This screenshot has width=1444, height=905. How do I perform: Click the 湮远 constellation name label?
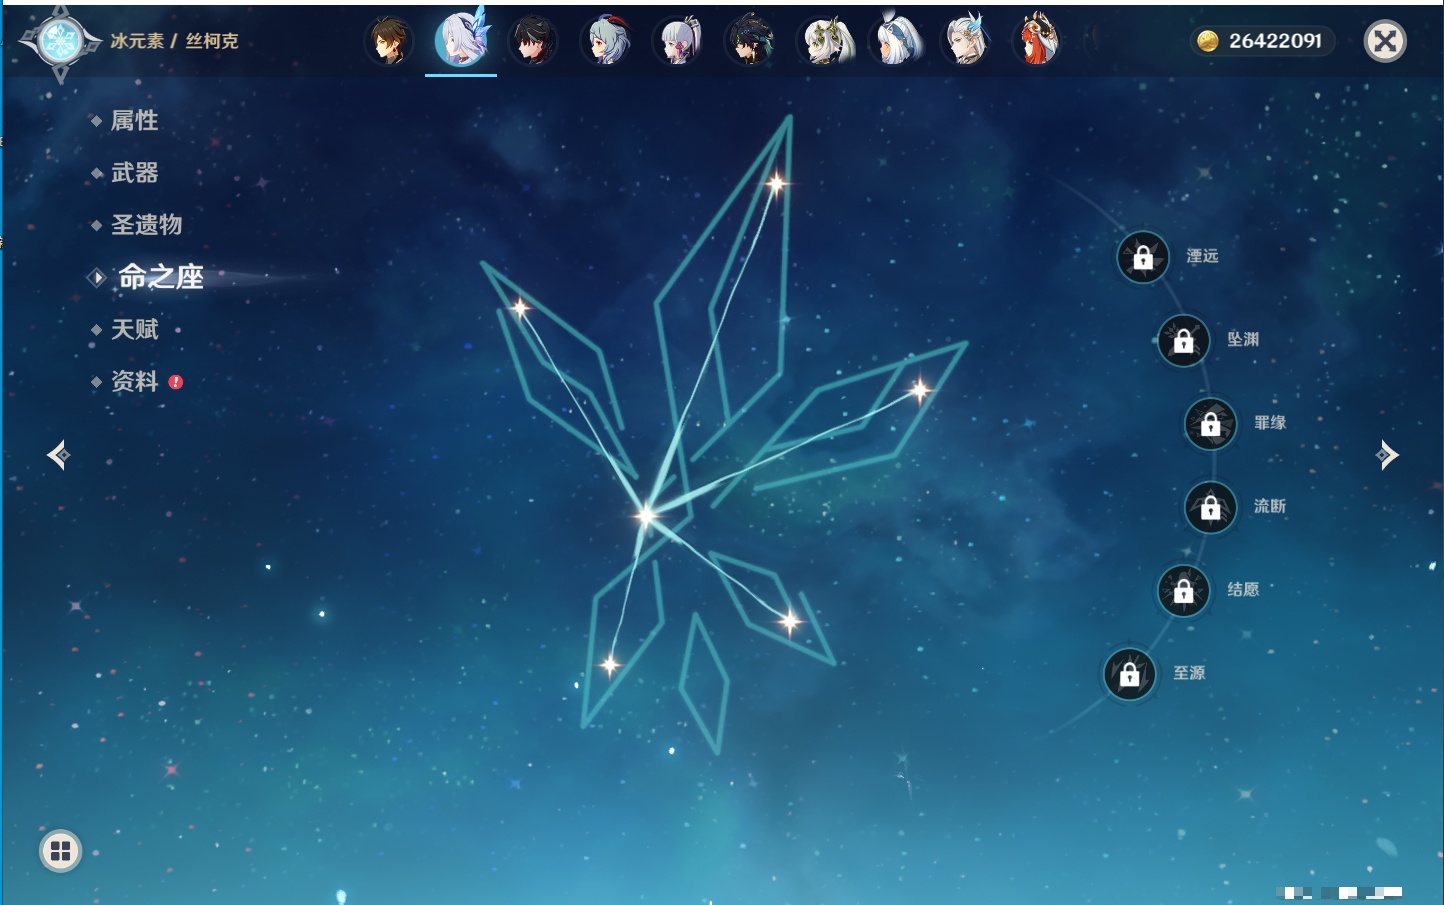1202,256
